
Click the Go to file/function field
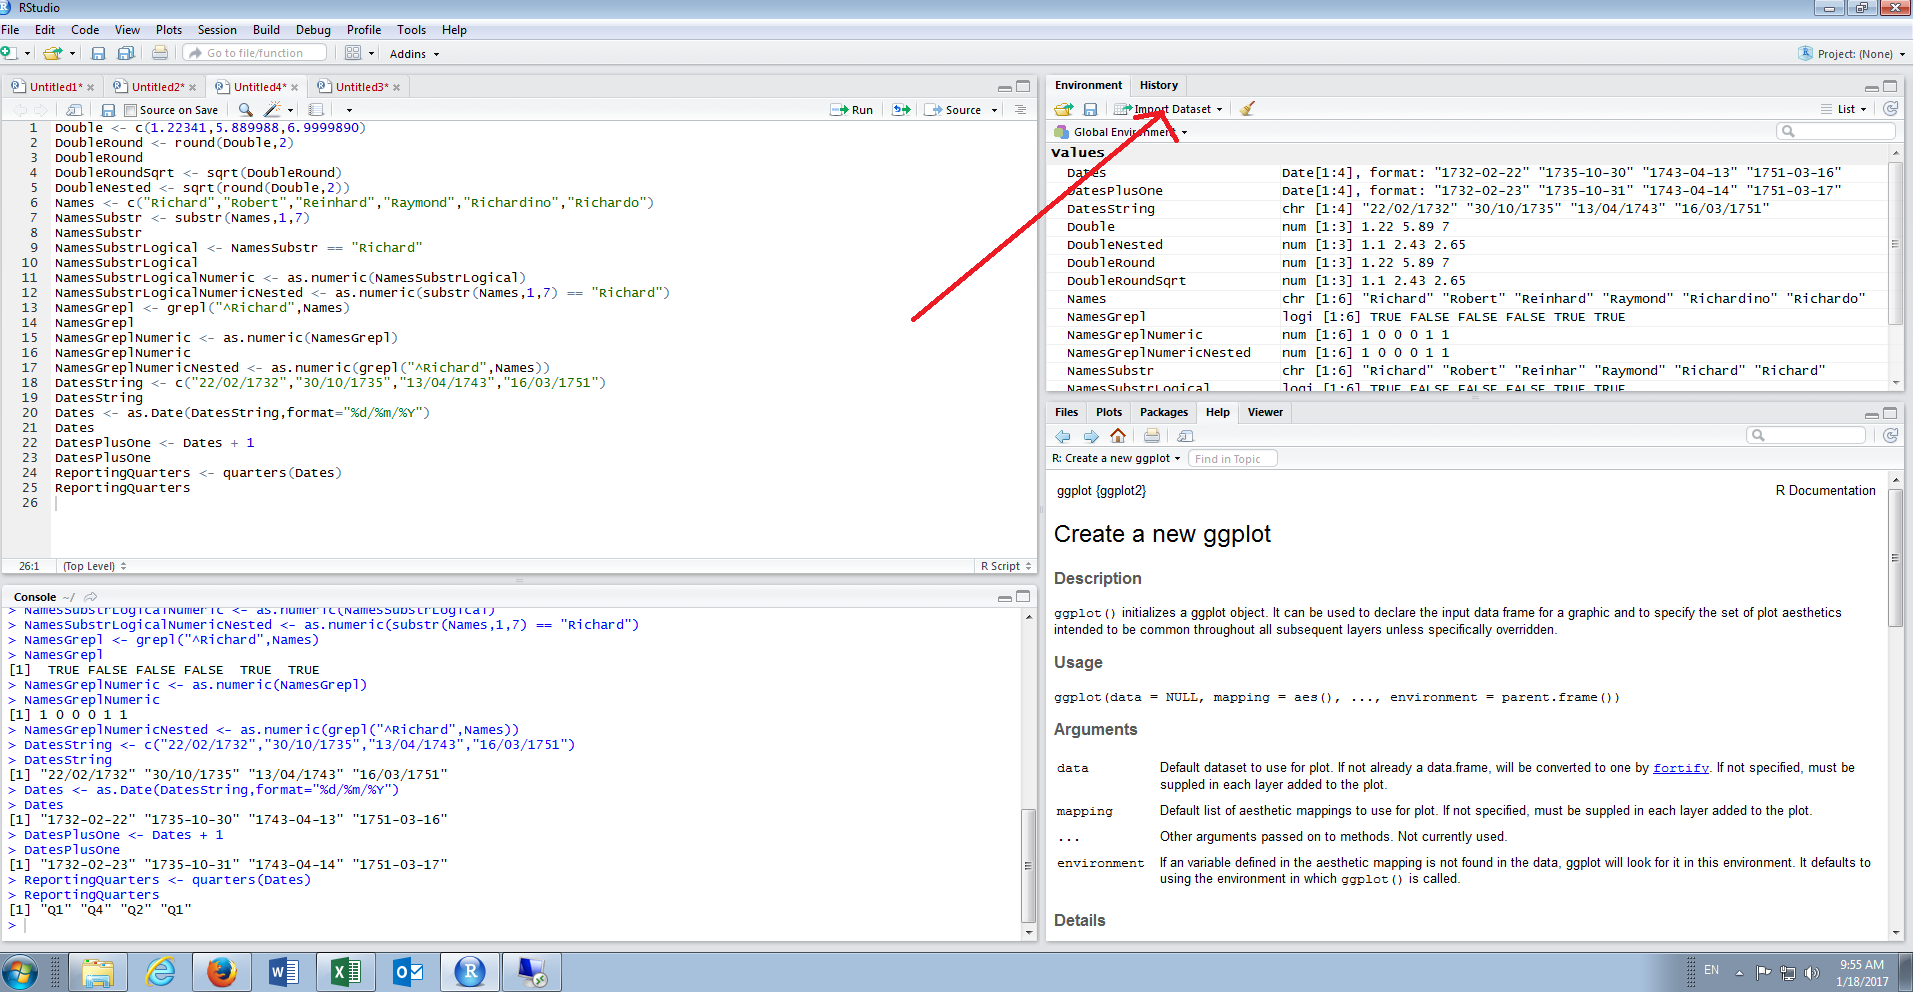click(256, 53)
